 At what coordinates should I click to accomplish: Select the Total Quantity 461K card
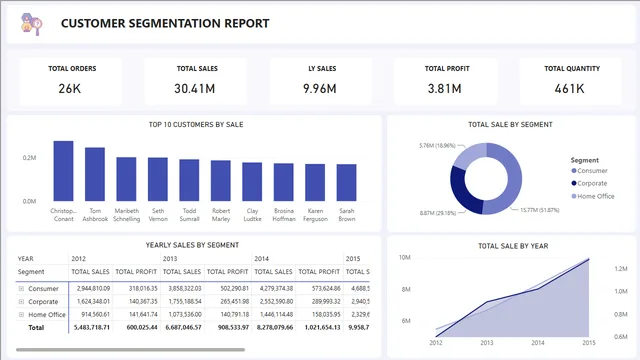coord(571,81)
